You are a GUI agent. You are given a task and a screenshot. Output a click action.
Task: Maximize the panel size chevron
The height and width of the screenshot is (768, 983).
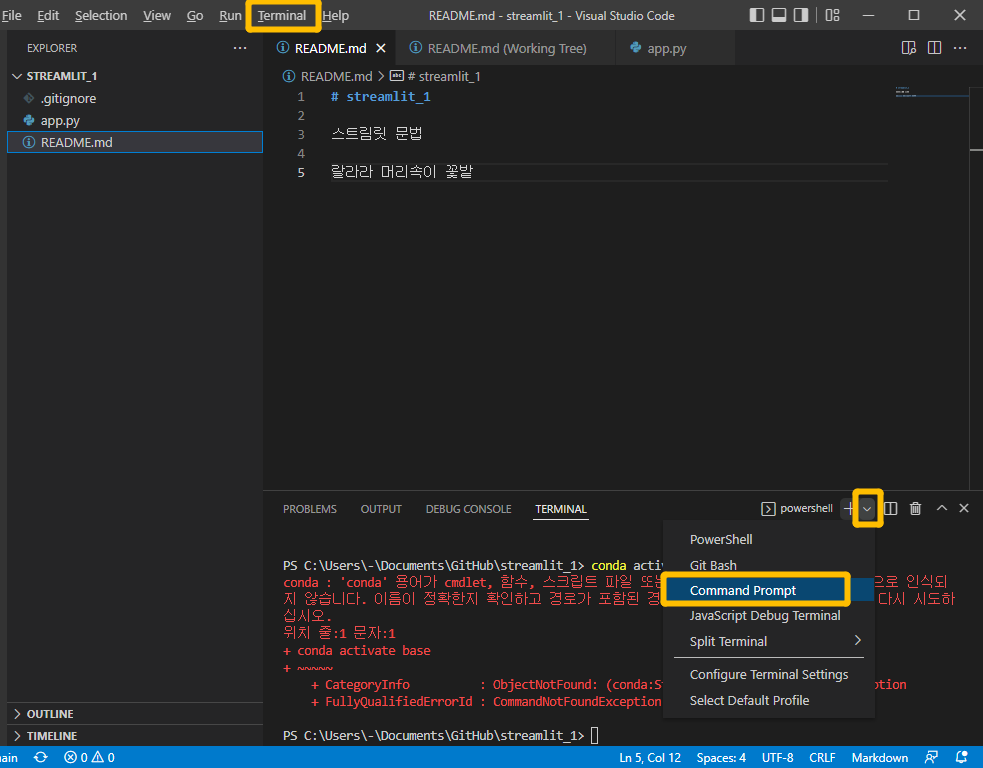[942, 508]
